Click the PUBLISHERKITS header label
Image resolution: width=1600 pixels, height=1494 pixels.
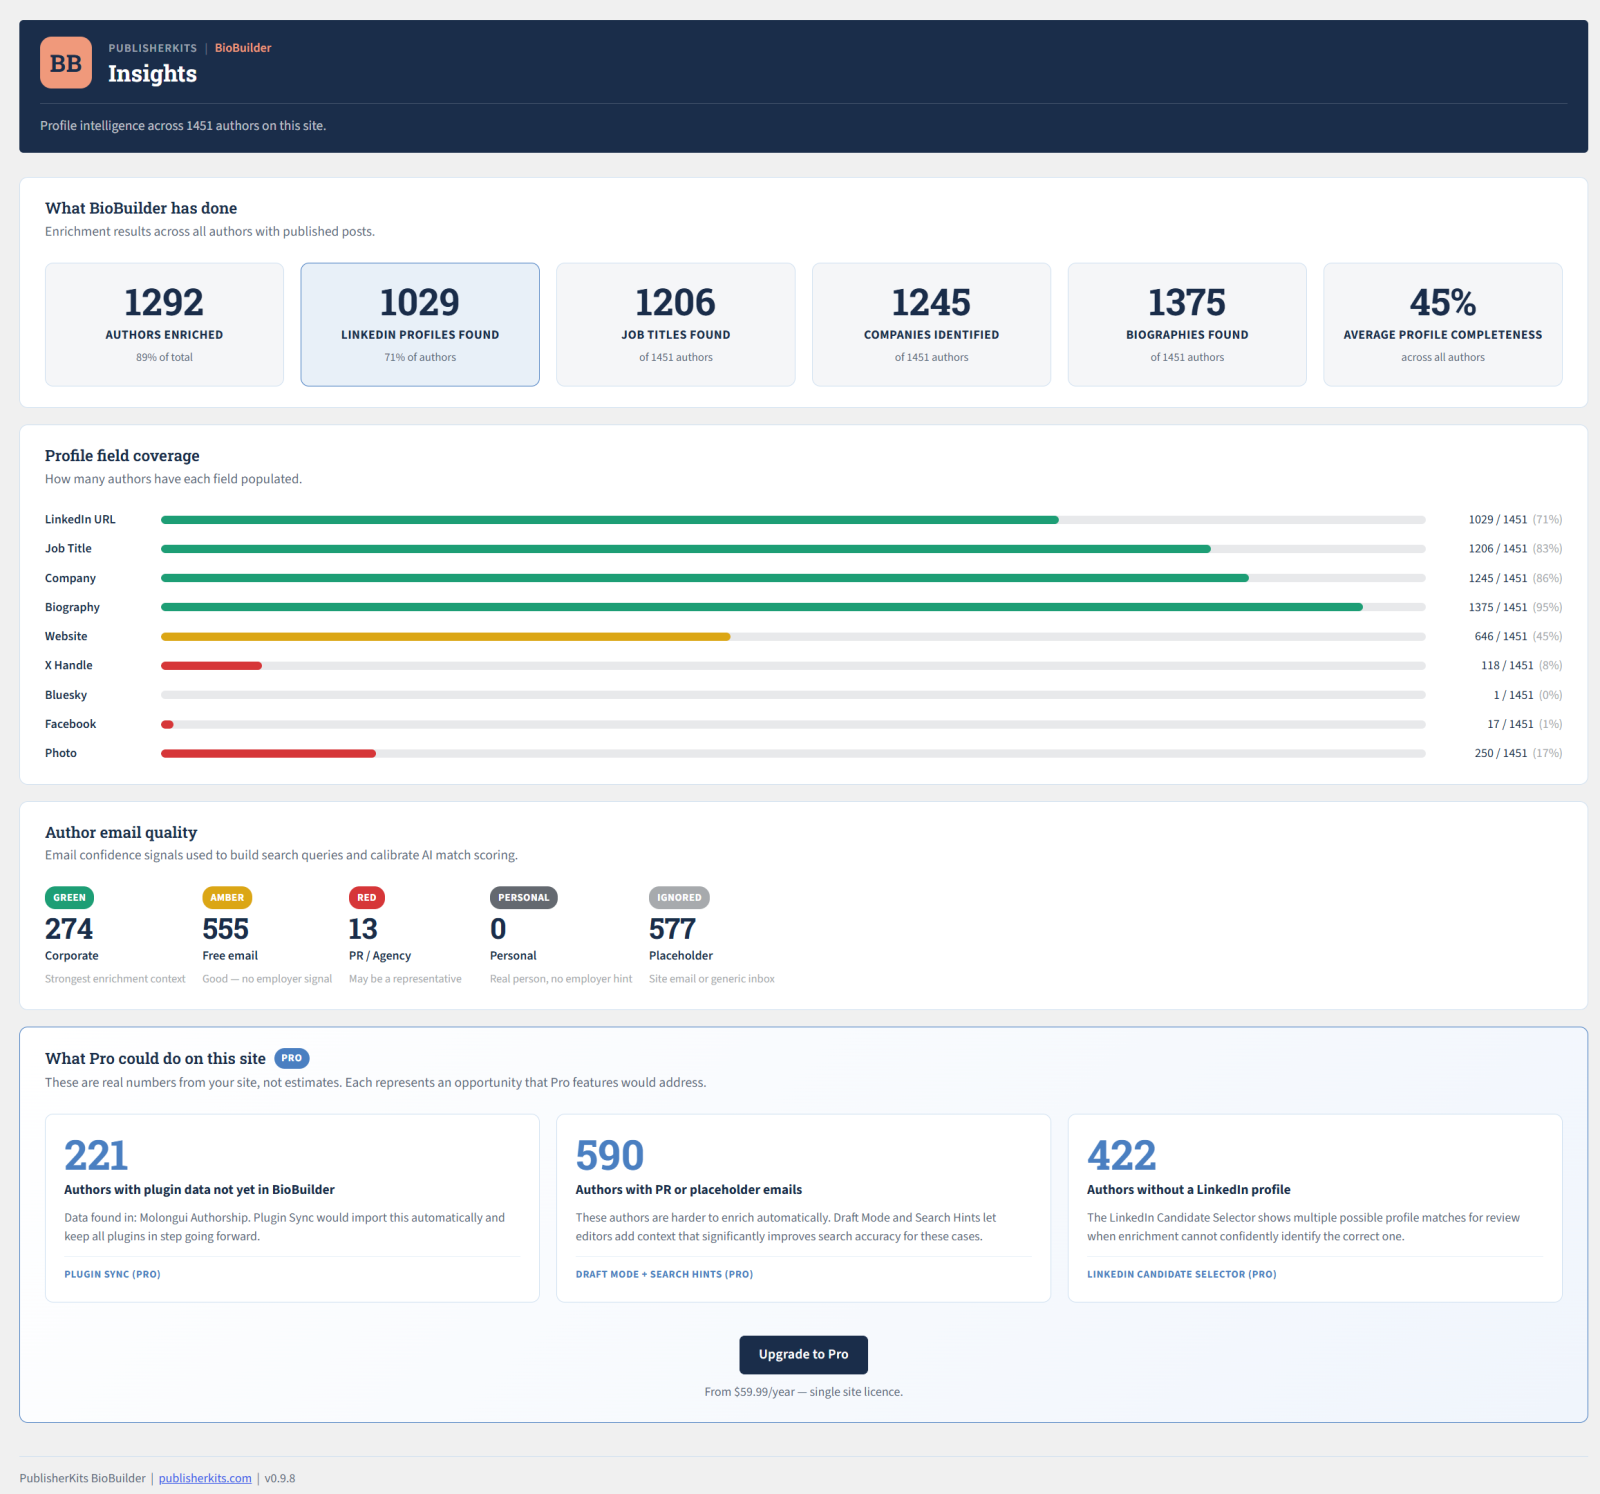click(153, 48)
